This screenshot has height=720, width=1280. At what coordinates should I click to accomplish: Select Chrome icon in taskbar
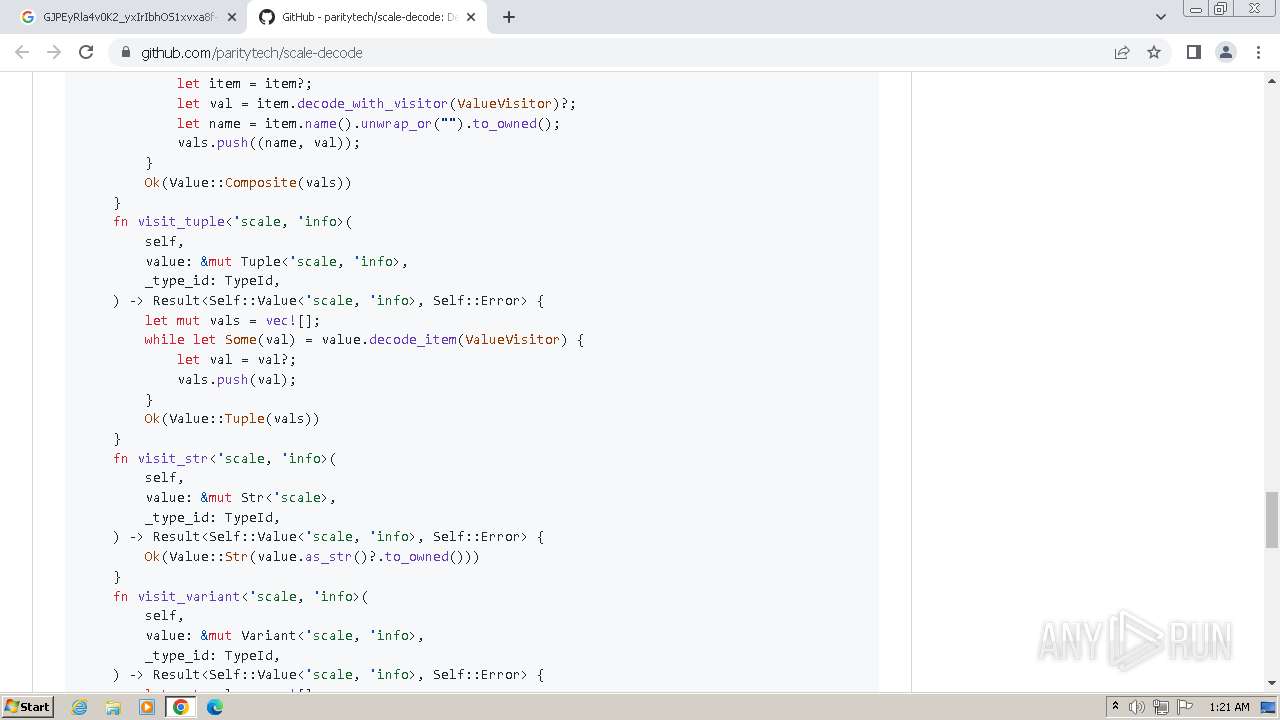pyautogui.click(x=181, y=707)
